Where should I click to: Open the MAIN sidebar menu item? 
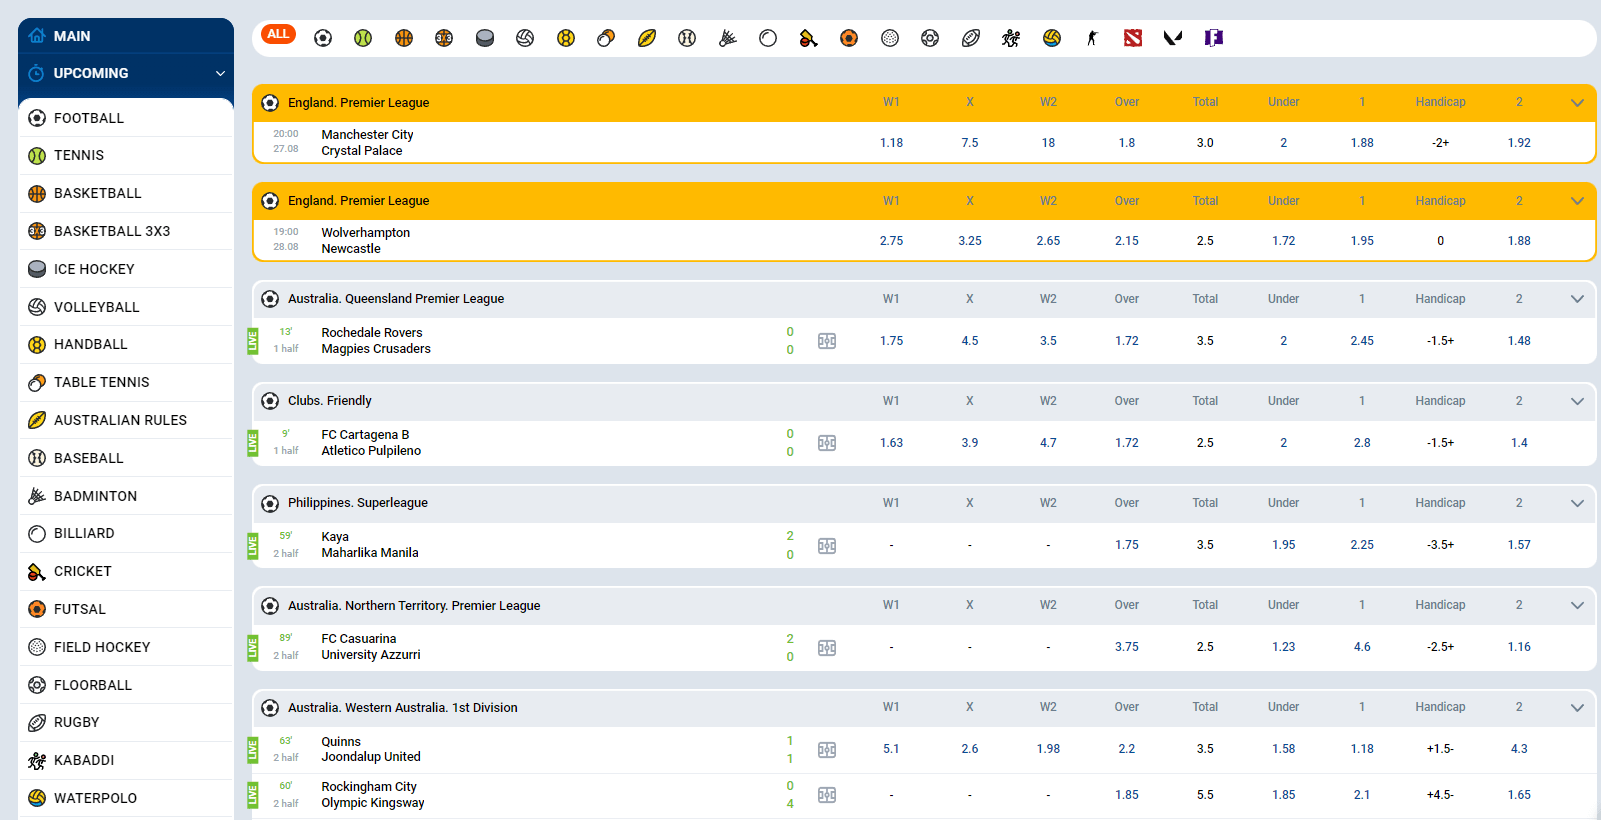click(x=126, y=36)
